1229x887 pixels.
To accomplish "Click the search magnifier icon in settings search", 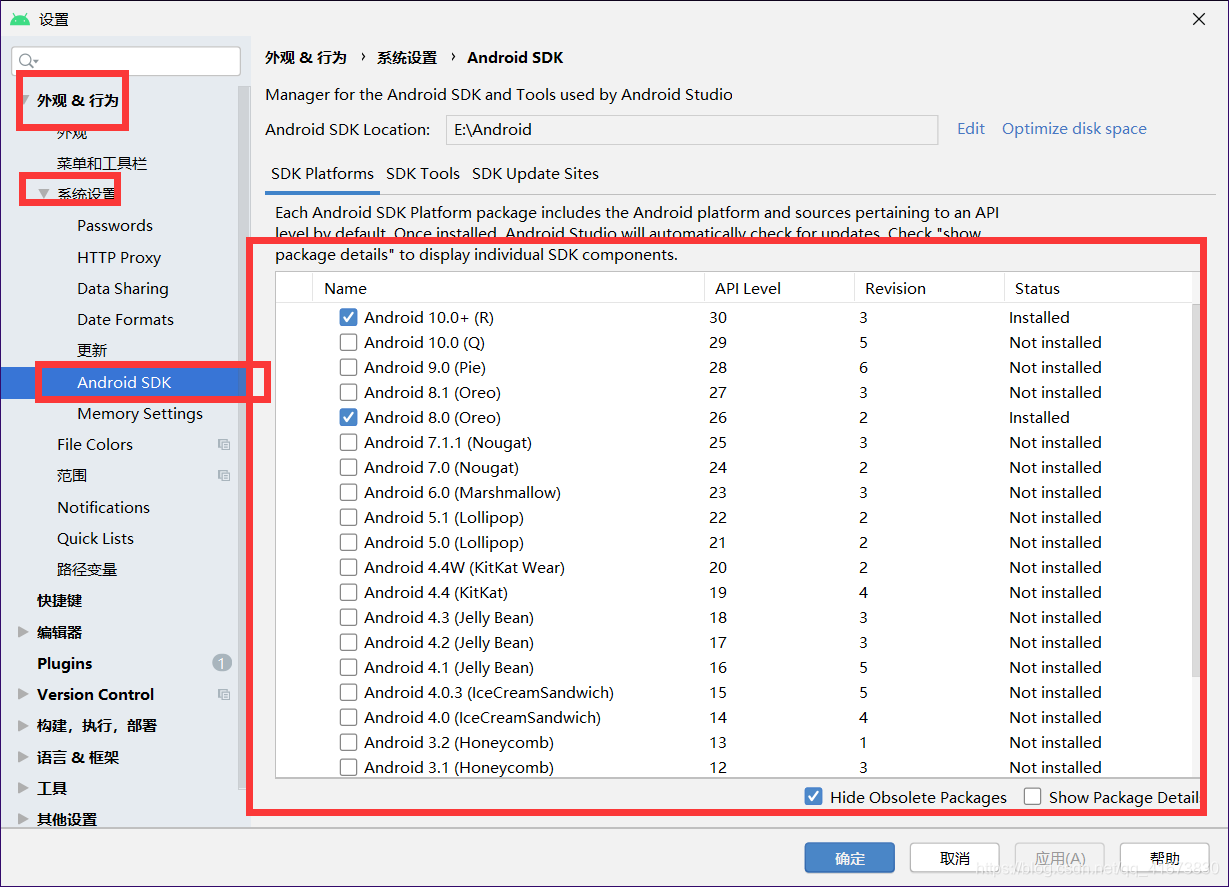I will [27, 61].
